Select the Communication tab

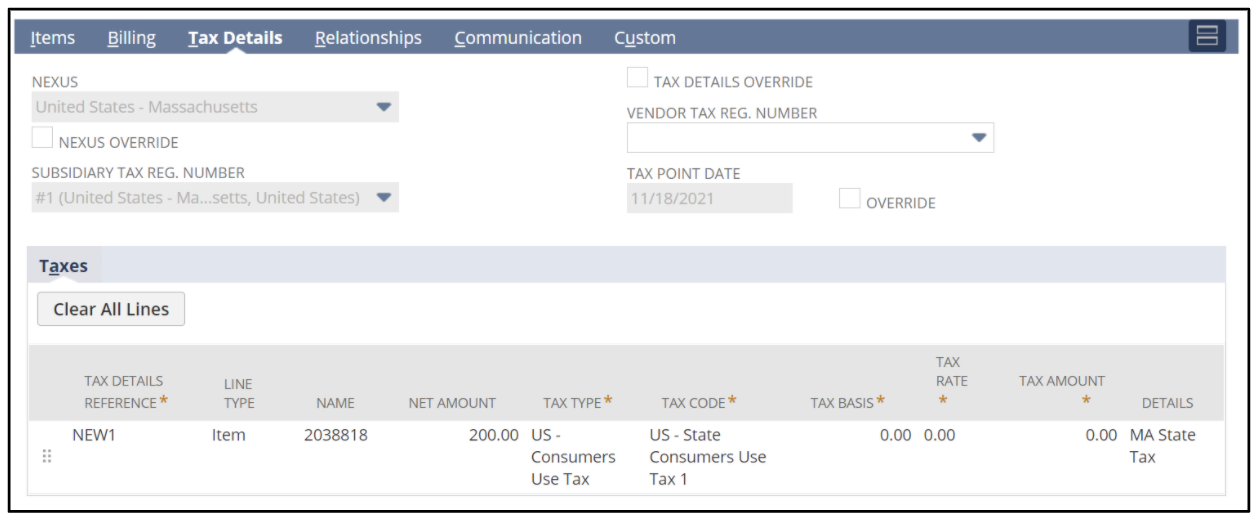(517, 38)
